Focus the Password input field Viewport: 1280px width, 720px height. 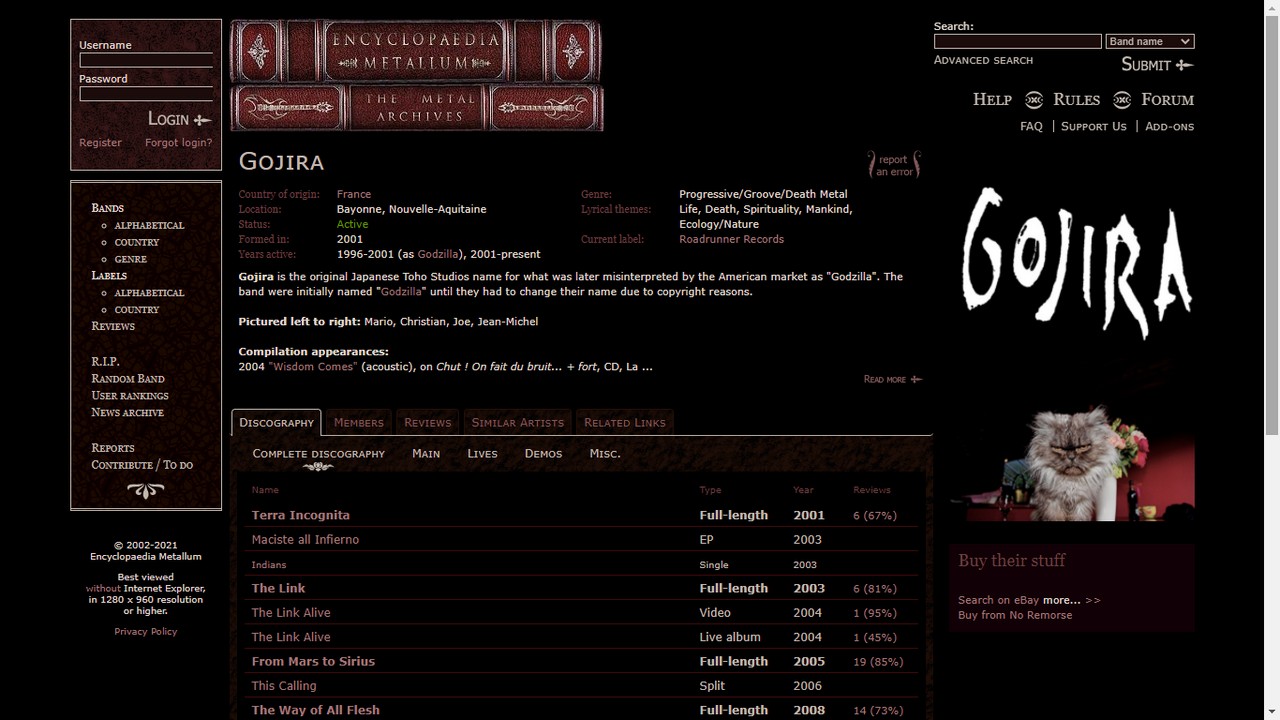click(x=146, y=94)
